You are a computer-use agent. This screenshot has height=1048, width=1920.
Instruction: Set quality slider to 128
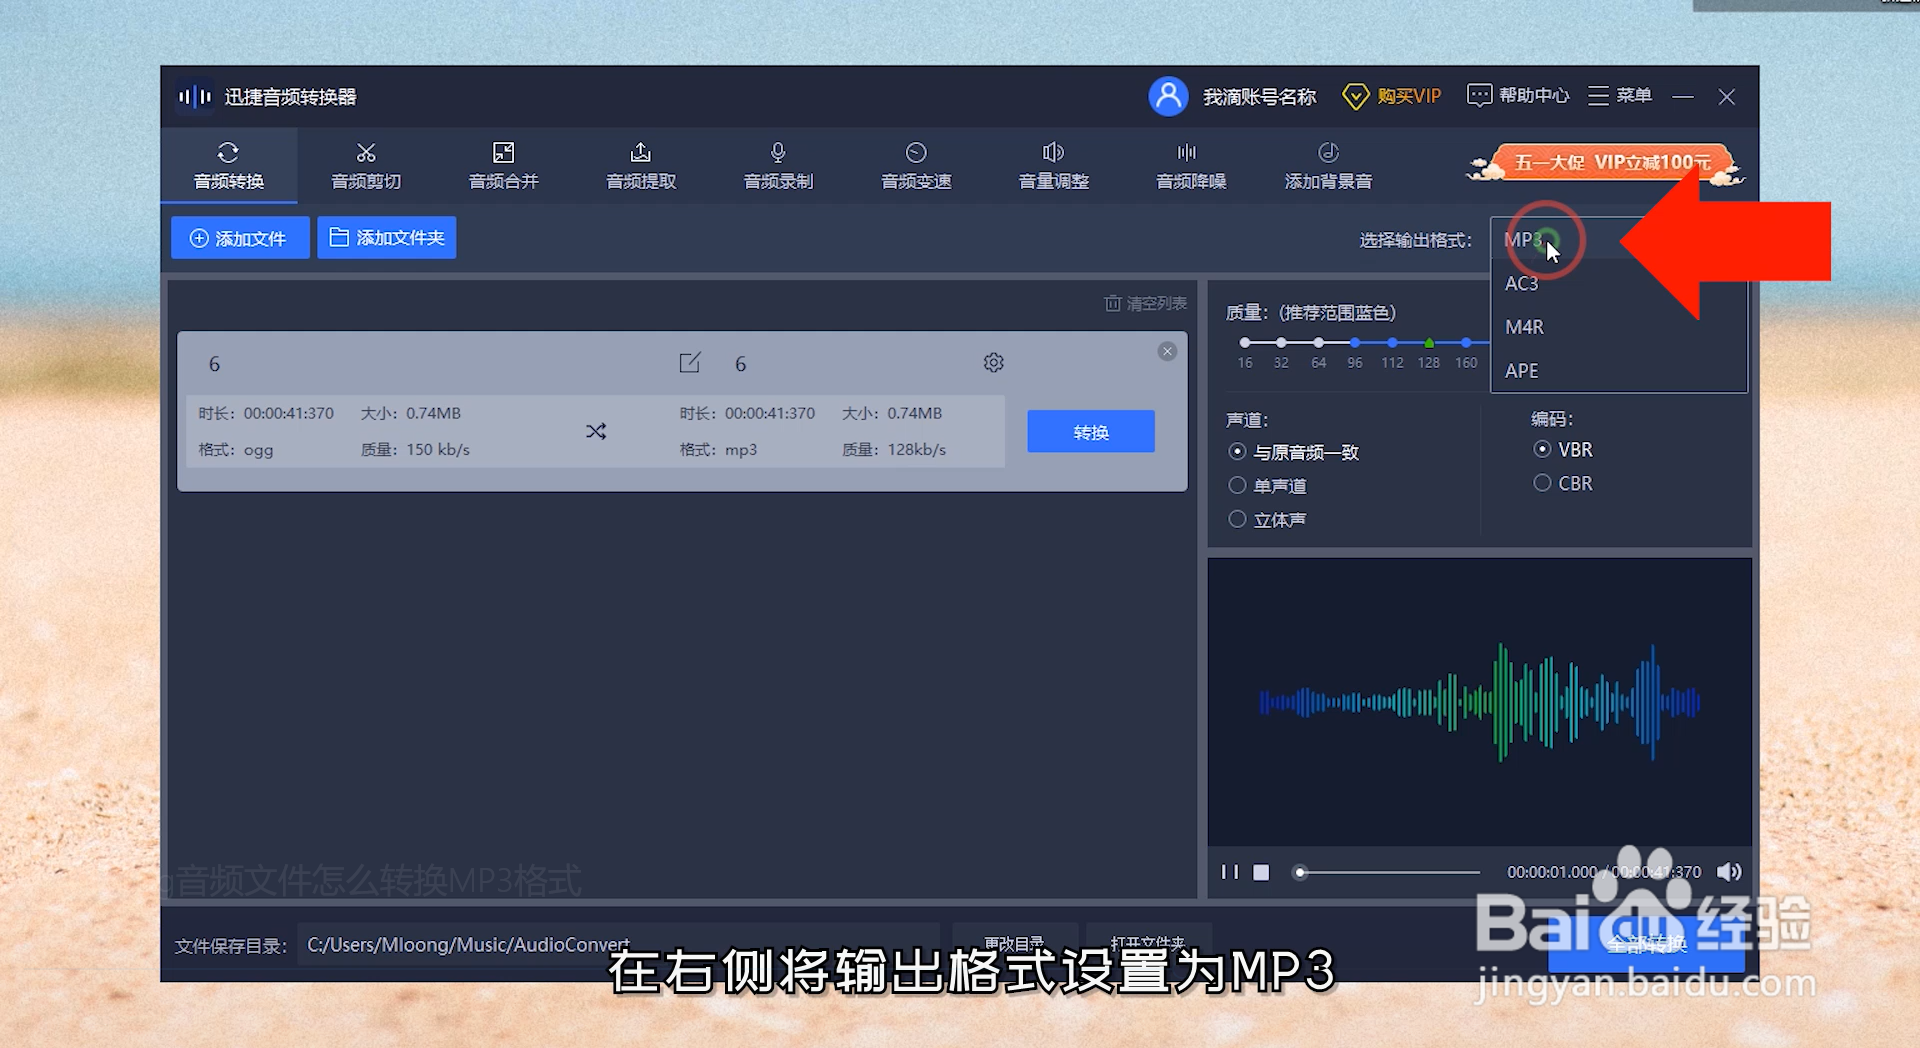click(1429, 342)
